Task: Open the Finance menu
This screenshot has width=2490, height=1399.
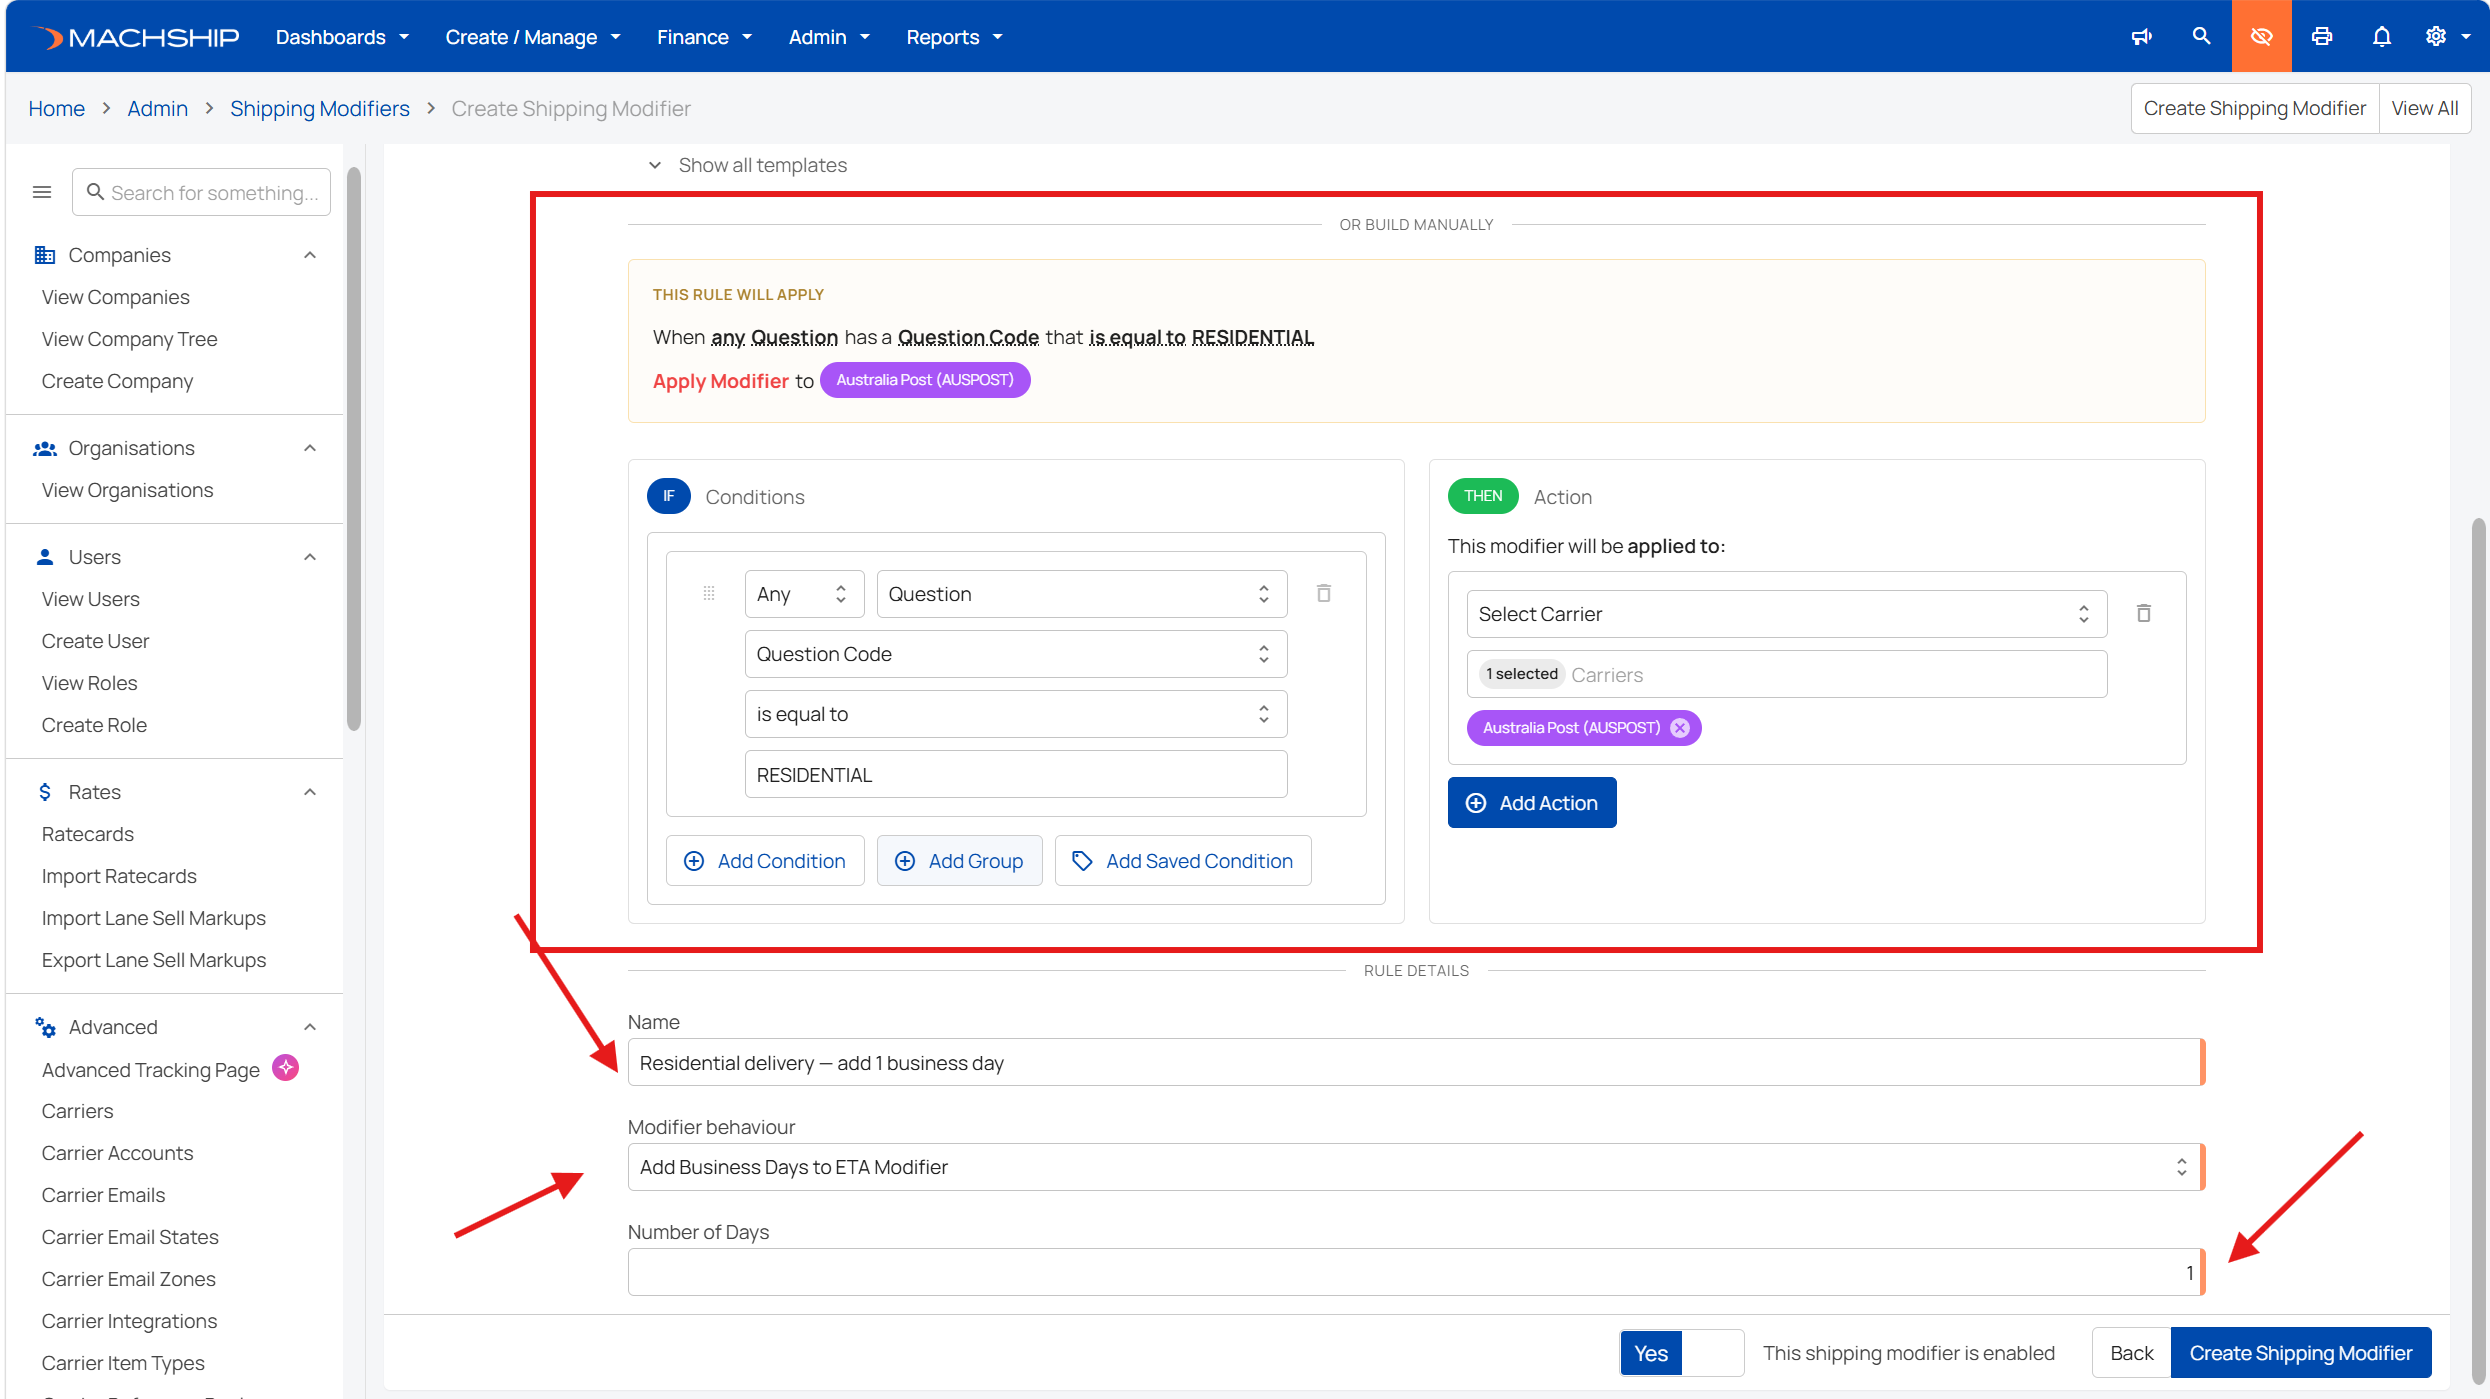Action: tap(704, 37)
